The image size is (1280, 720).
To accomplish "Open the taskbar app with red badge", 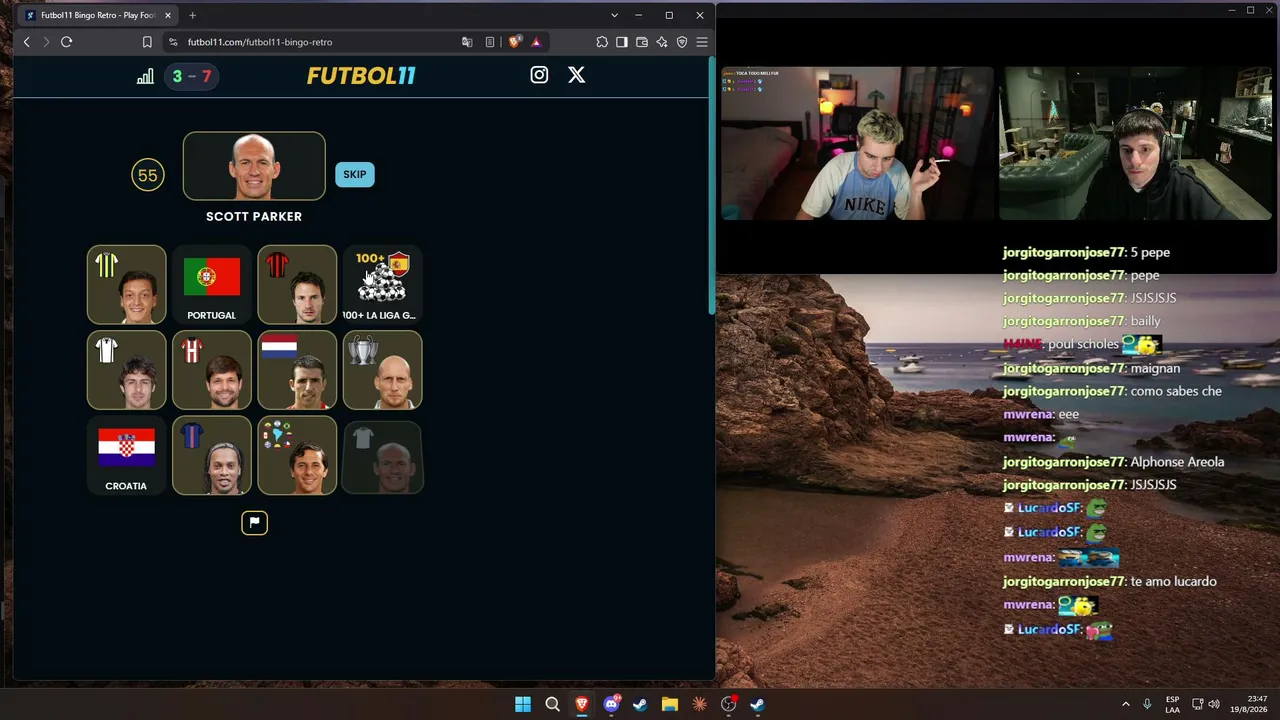I will click(x=729, y=704).
